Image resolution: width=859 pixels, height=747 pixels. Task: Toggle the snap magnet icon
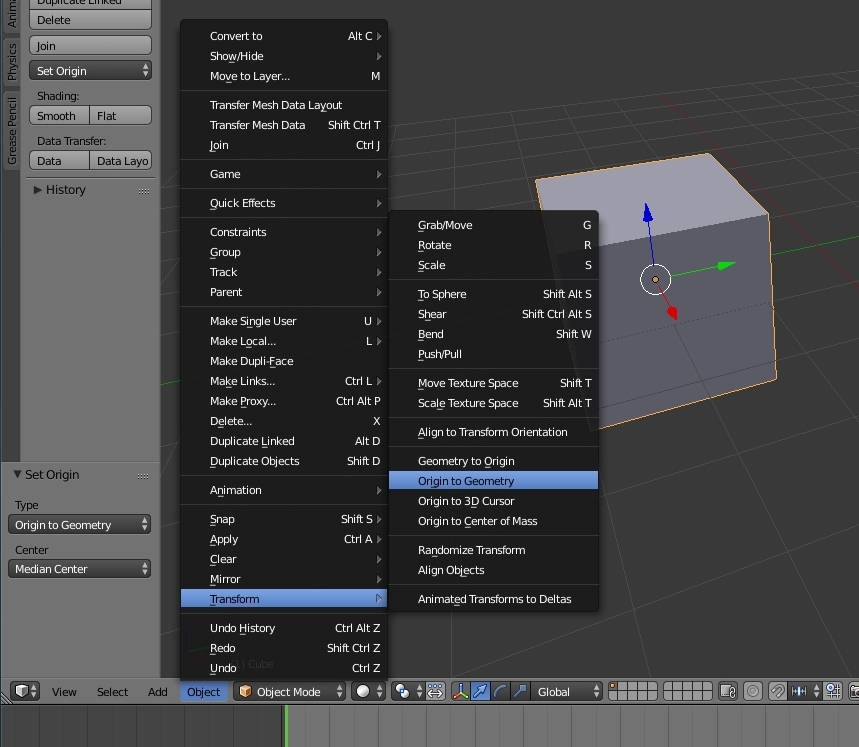point(777,691)
